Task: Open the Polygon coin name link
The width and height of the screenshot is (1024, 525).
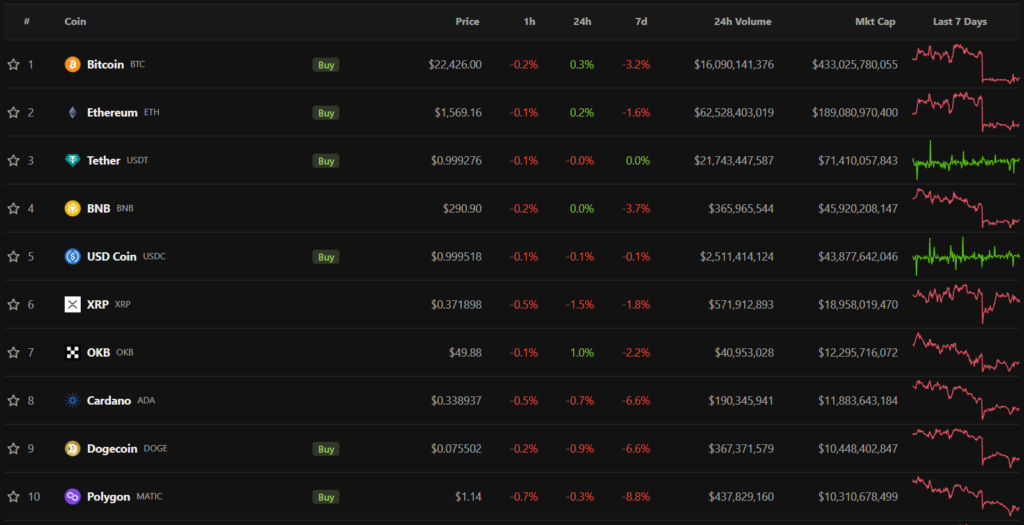Action: (x=108, y=496)
